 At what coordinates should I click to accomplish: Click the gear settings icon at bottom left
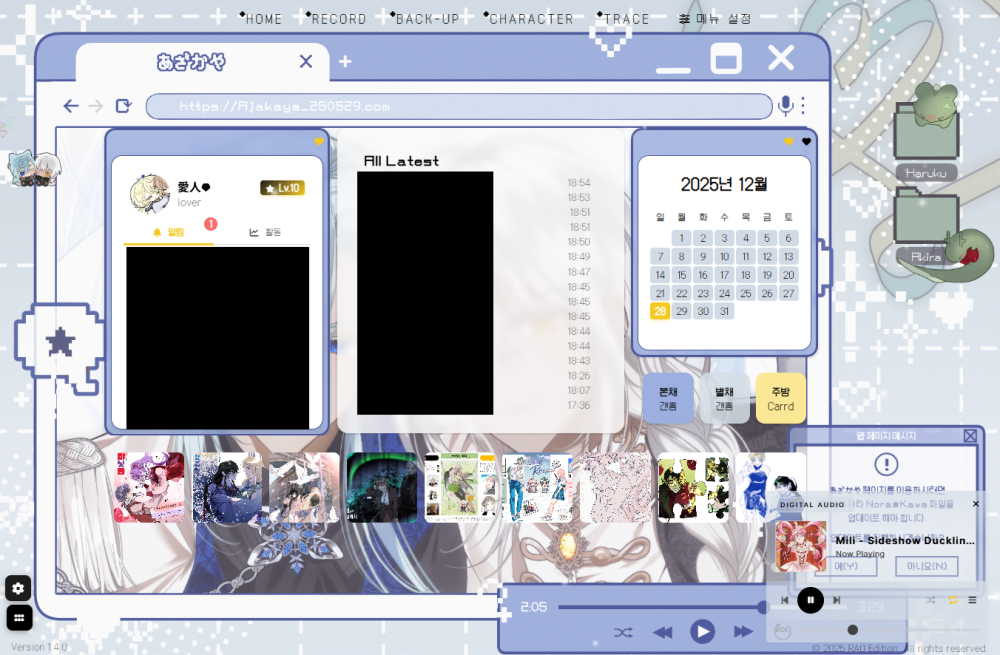tap(19, 588)
